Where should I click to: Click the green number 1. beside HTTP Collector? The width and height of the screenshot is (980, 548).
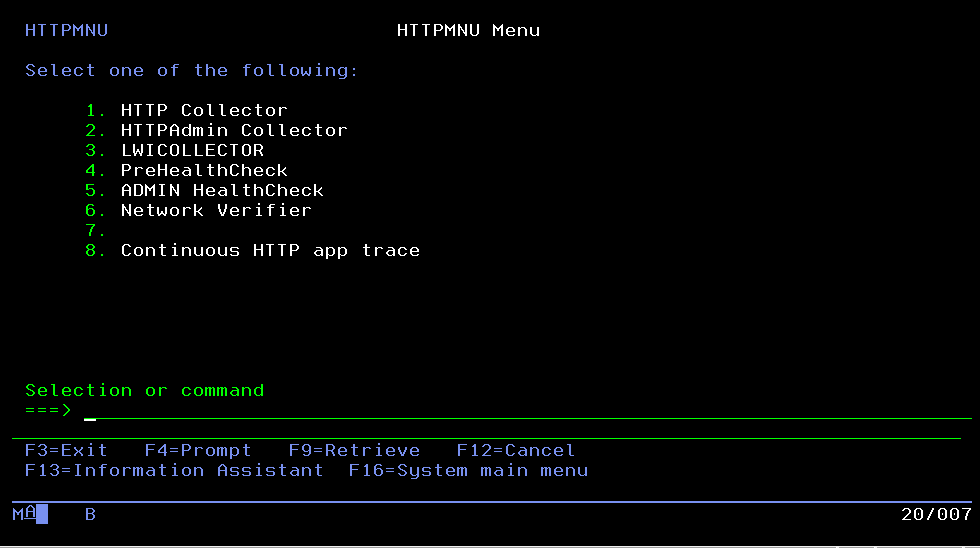[x=96, y=111]
